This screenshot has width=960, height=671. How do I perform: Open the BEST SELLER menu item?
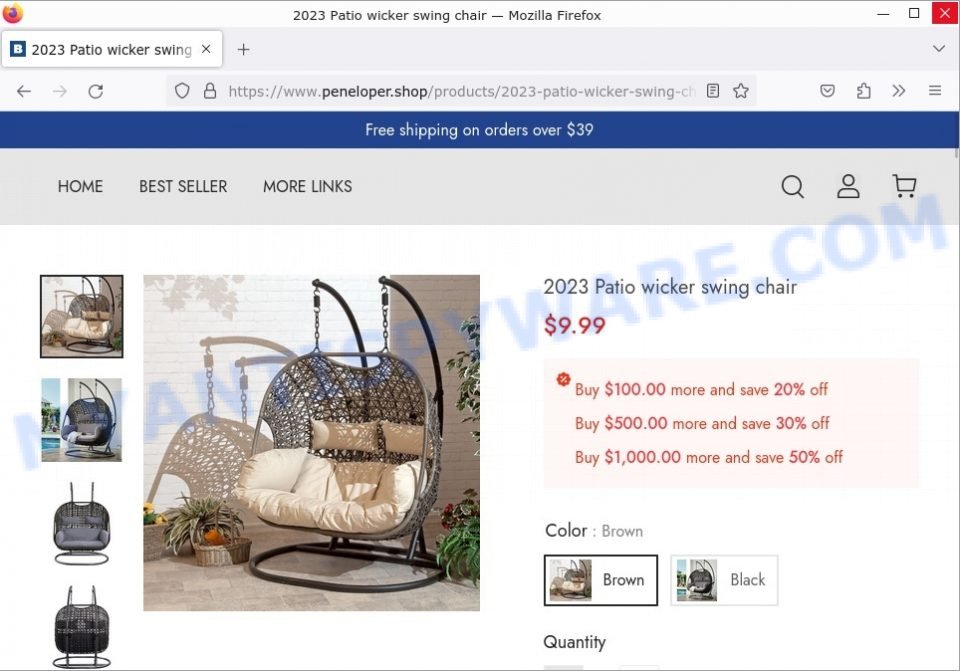183,186
